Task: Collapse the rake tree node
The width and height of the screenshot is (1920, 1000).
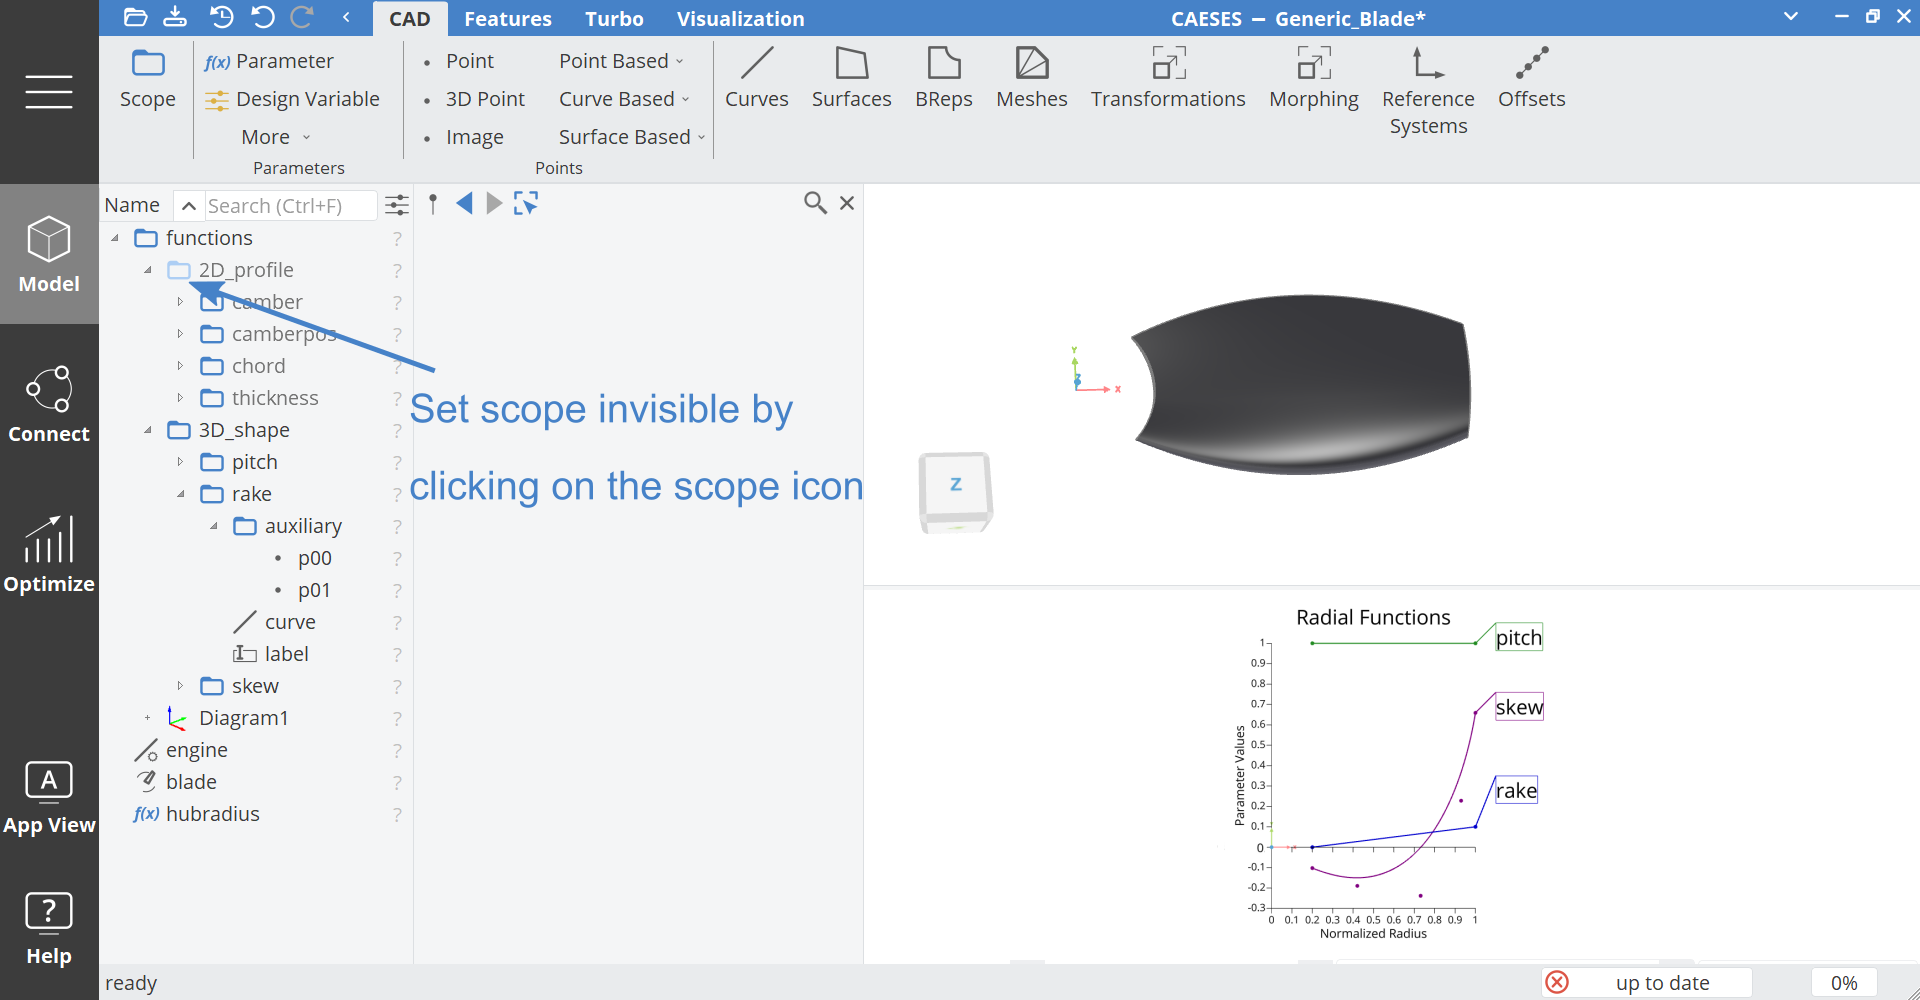Action: (180, 494)
